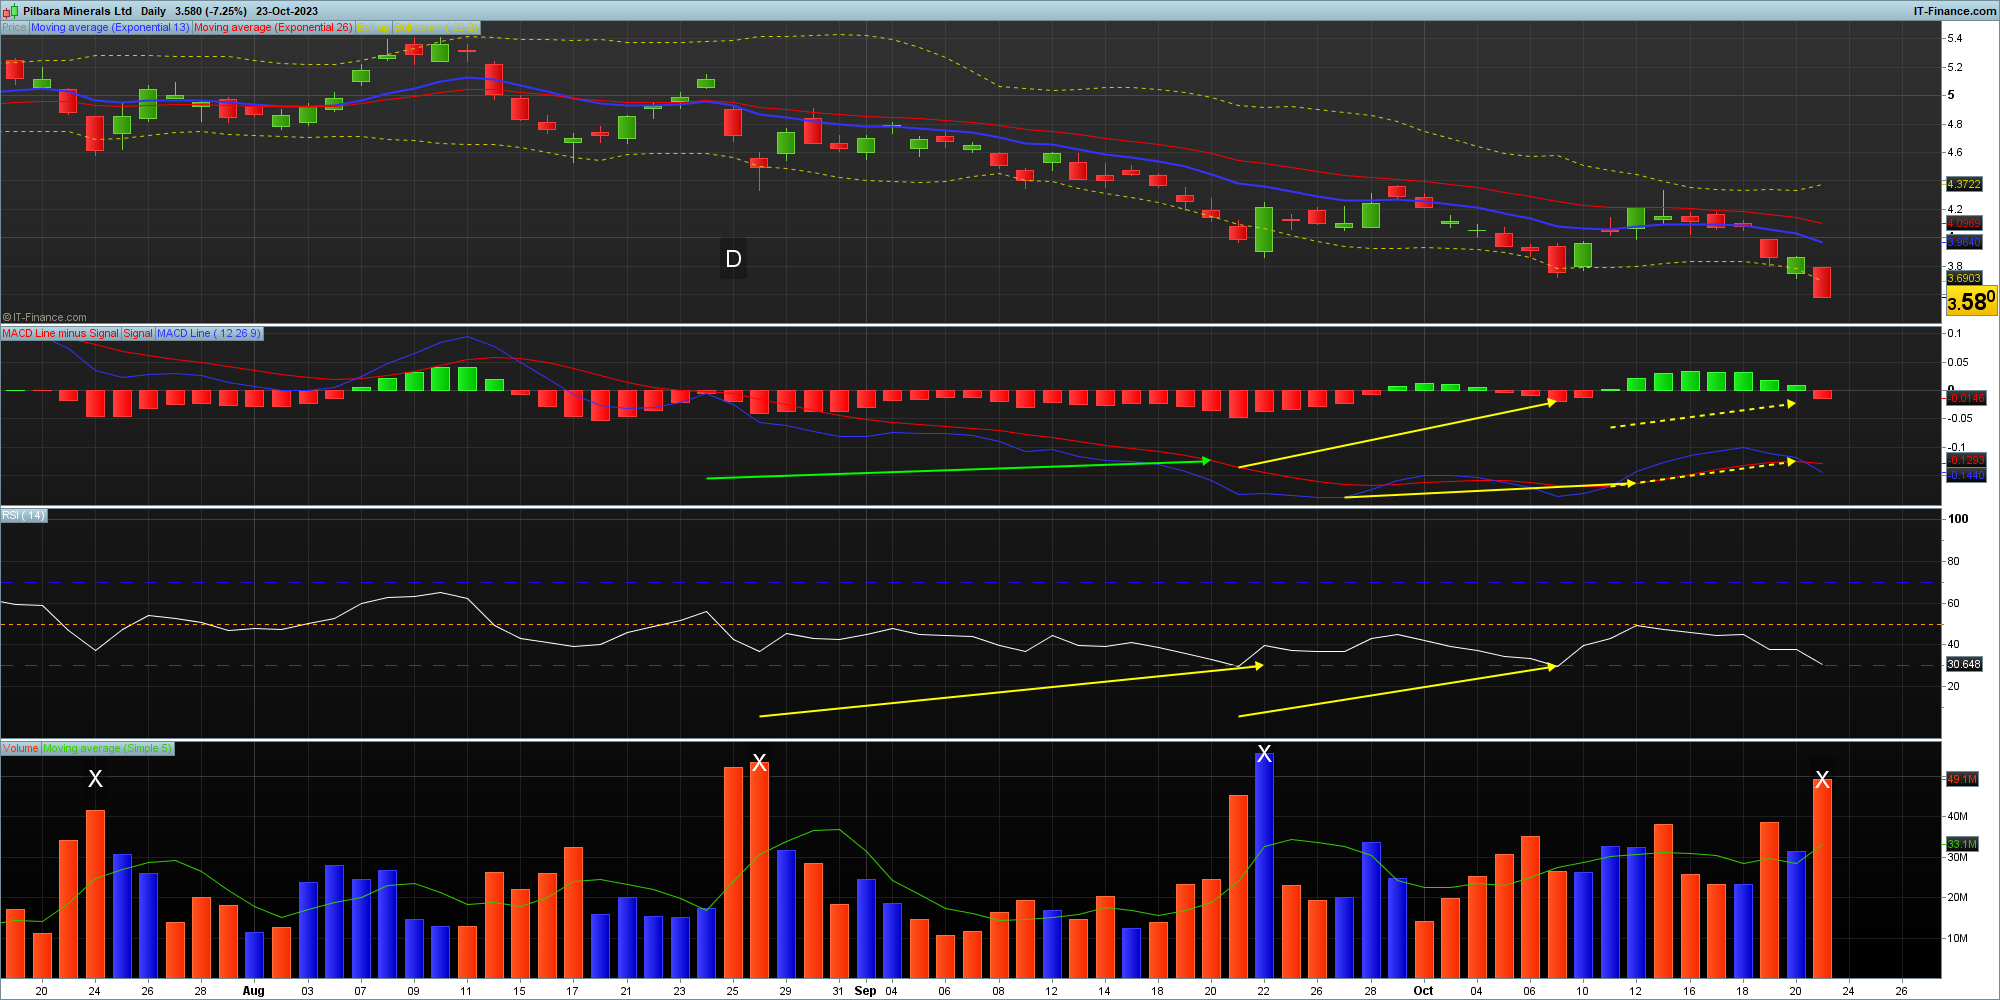
Task: Open RSI (14) indicator settings
Action: [x=24, y=515]
